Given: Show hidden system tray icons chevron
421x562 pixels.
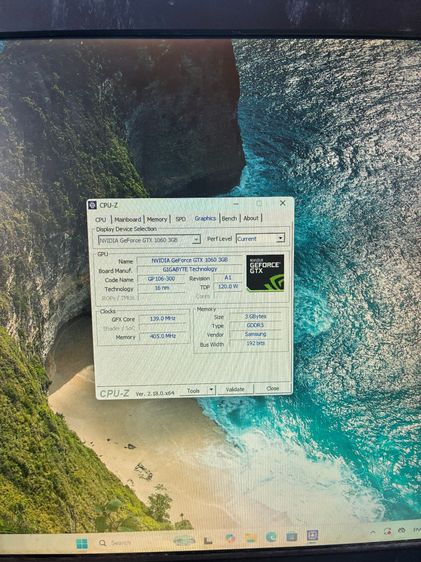Looking at the screenshot, I should 373,533.
